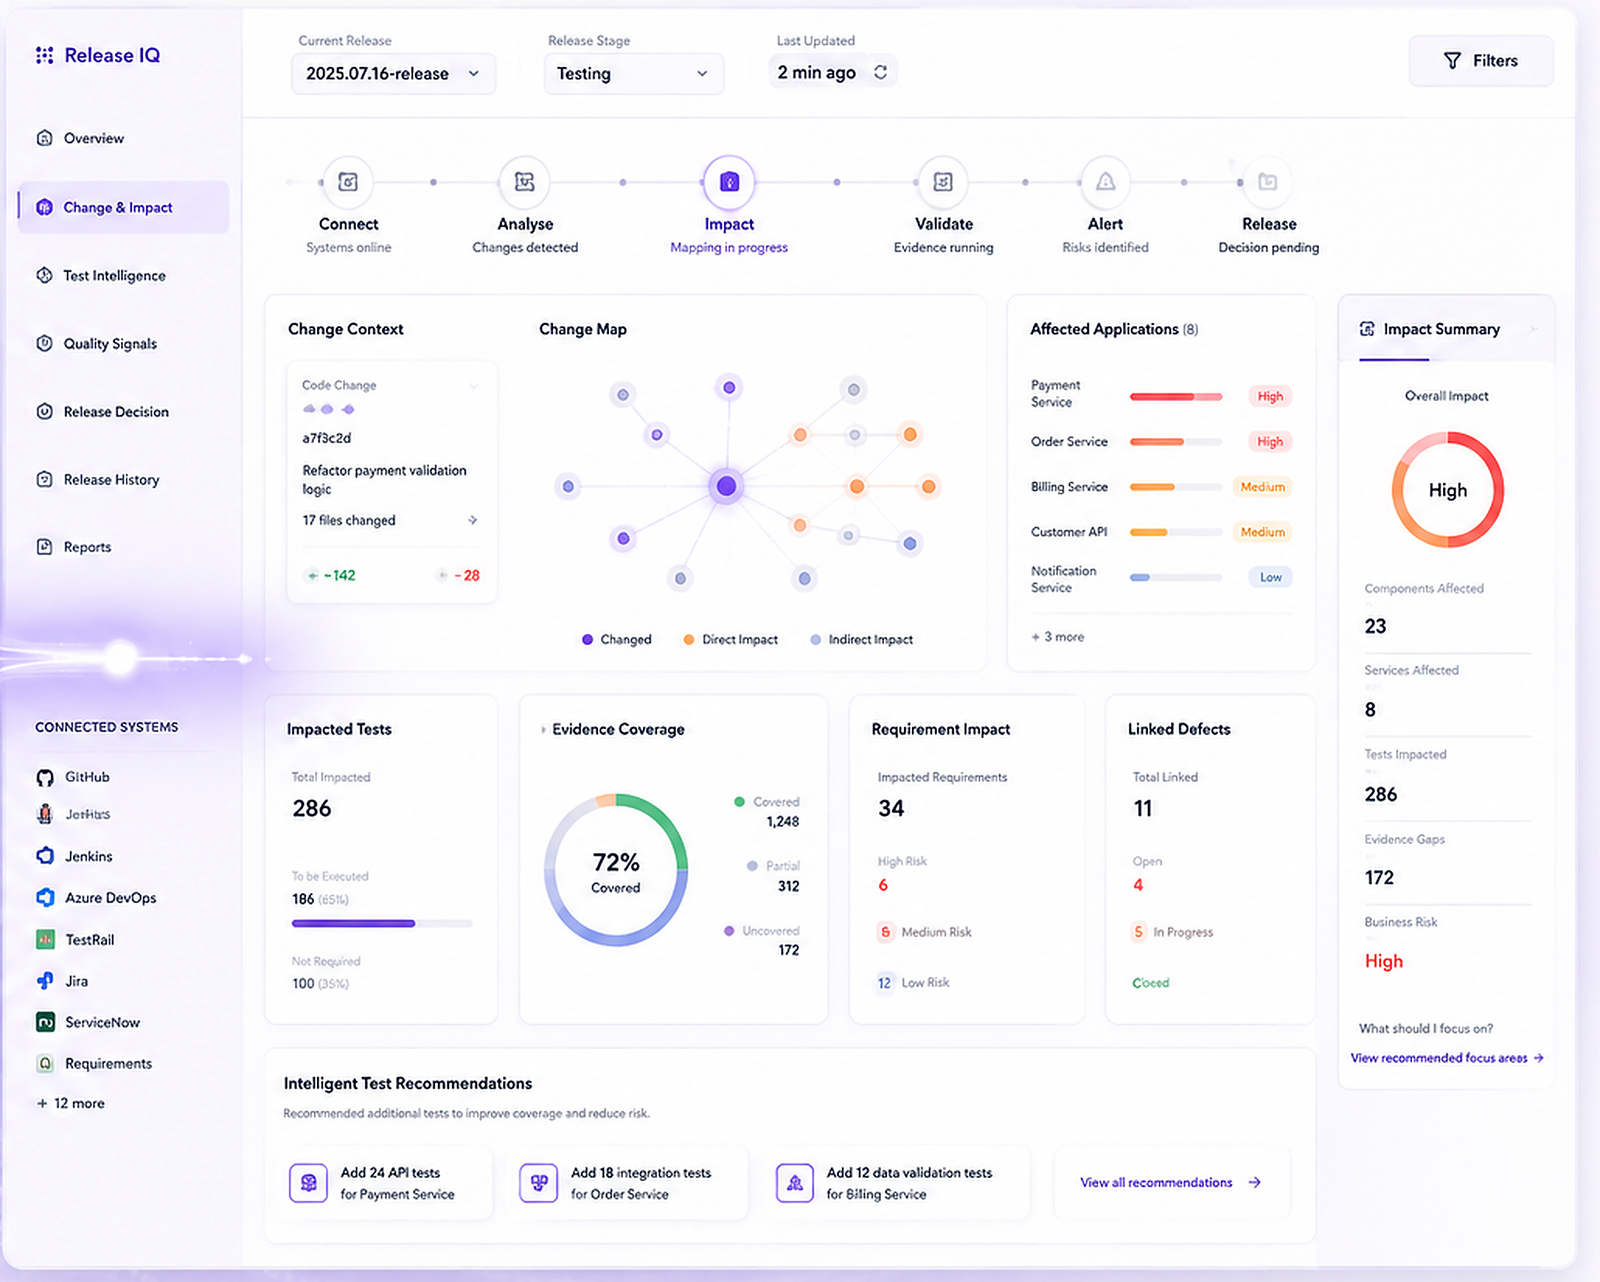This screenshot has height=1282, width=1600.
Task: Select Change & Impact in sidebar
Action: coord(123,207)
